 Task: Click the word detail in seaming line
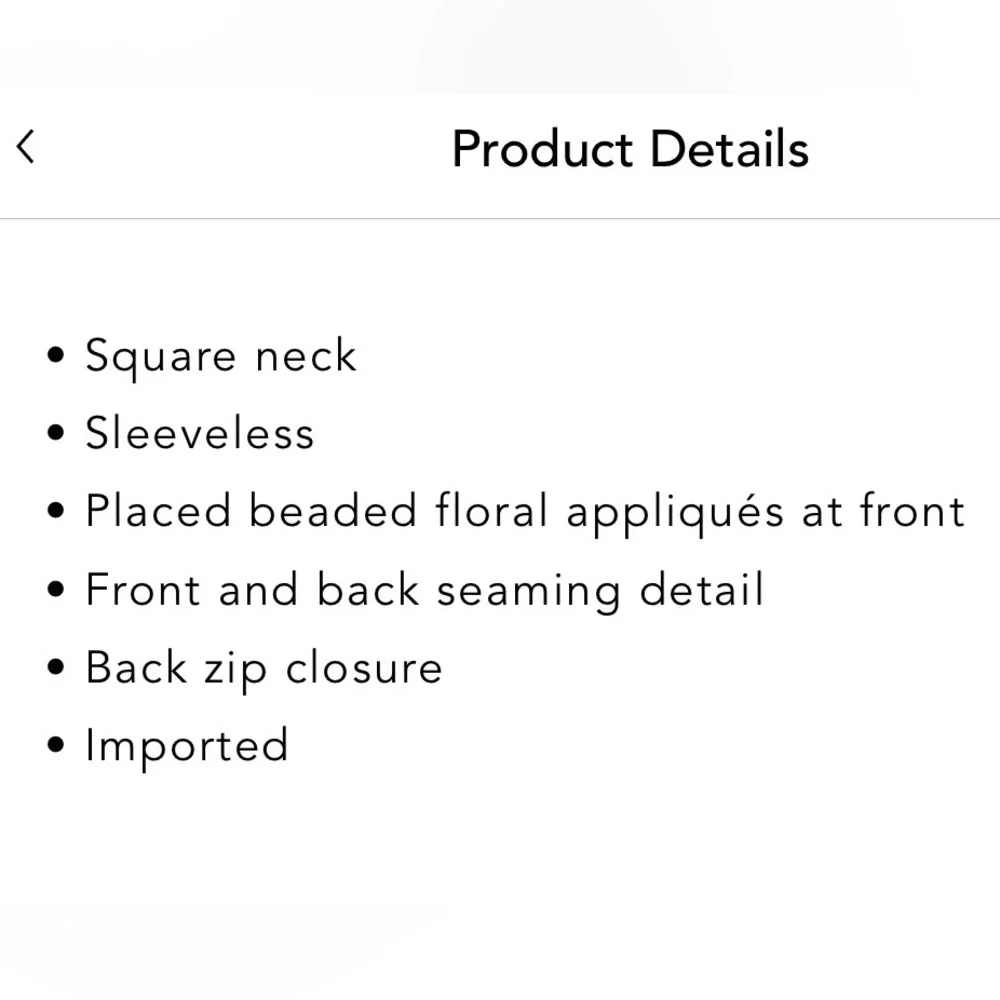coord(702,590)
